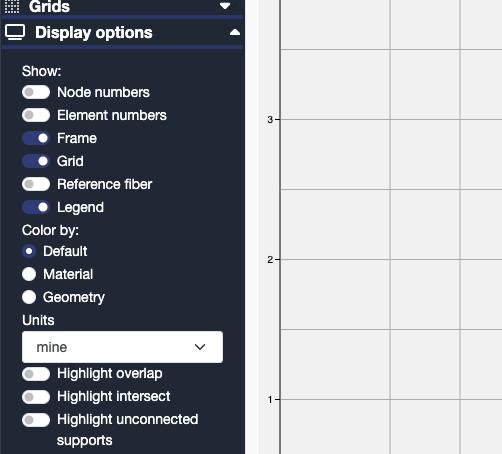Click the Units dropdown chevron
This screenshot has height=454, width=502.
click(x=200, y=347)
